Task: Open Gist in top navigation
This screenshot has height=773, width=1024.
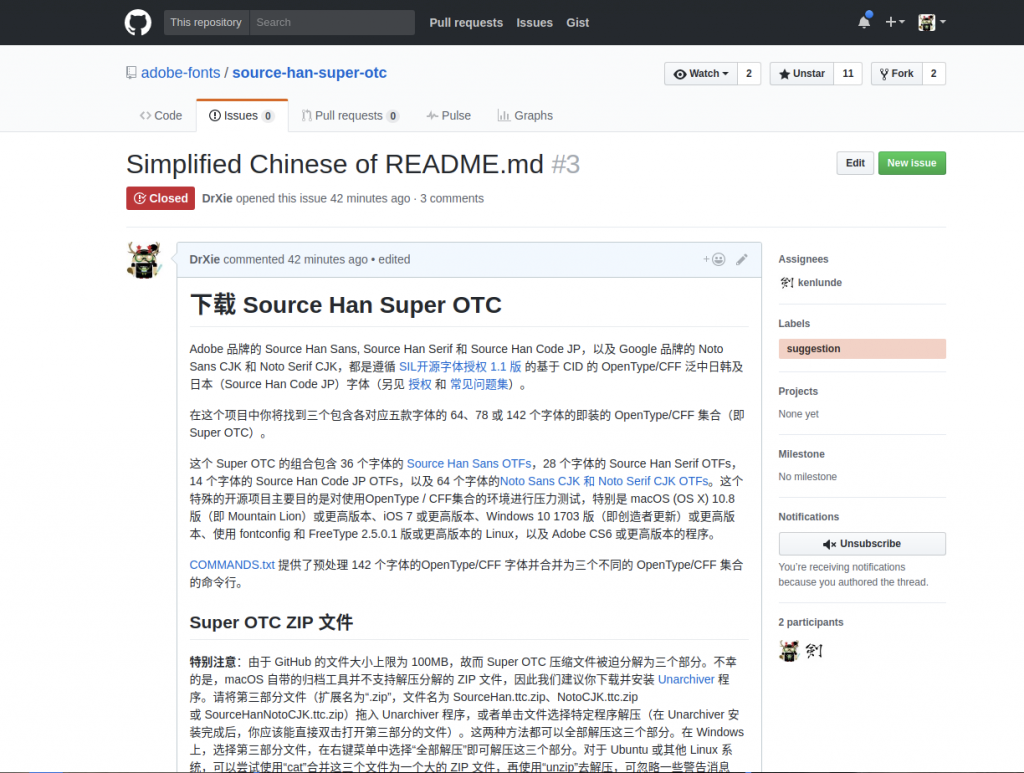Action: [x=577, y=22]
